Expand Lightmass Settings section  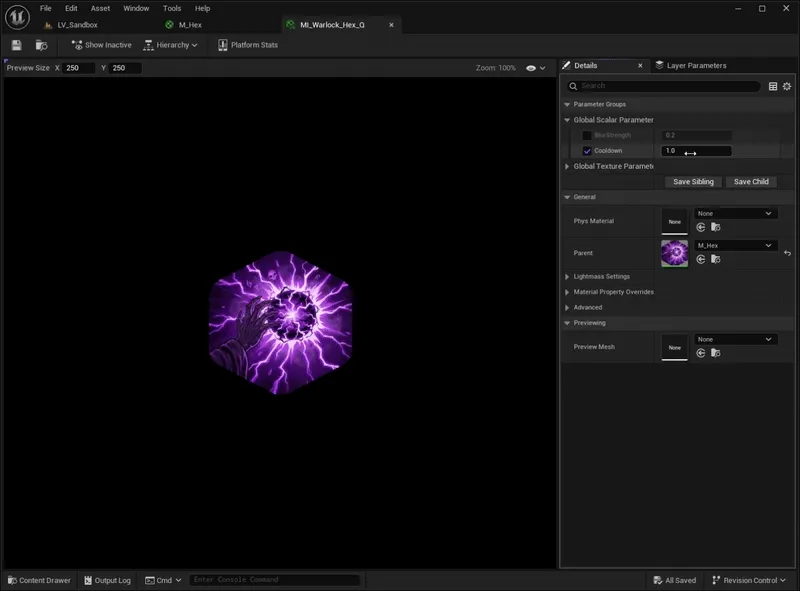[x=567, y=277]
